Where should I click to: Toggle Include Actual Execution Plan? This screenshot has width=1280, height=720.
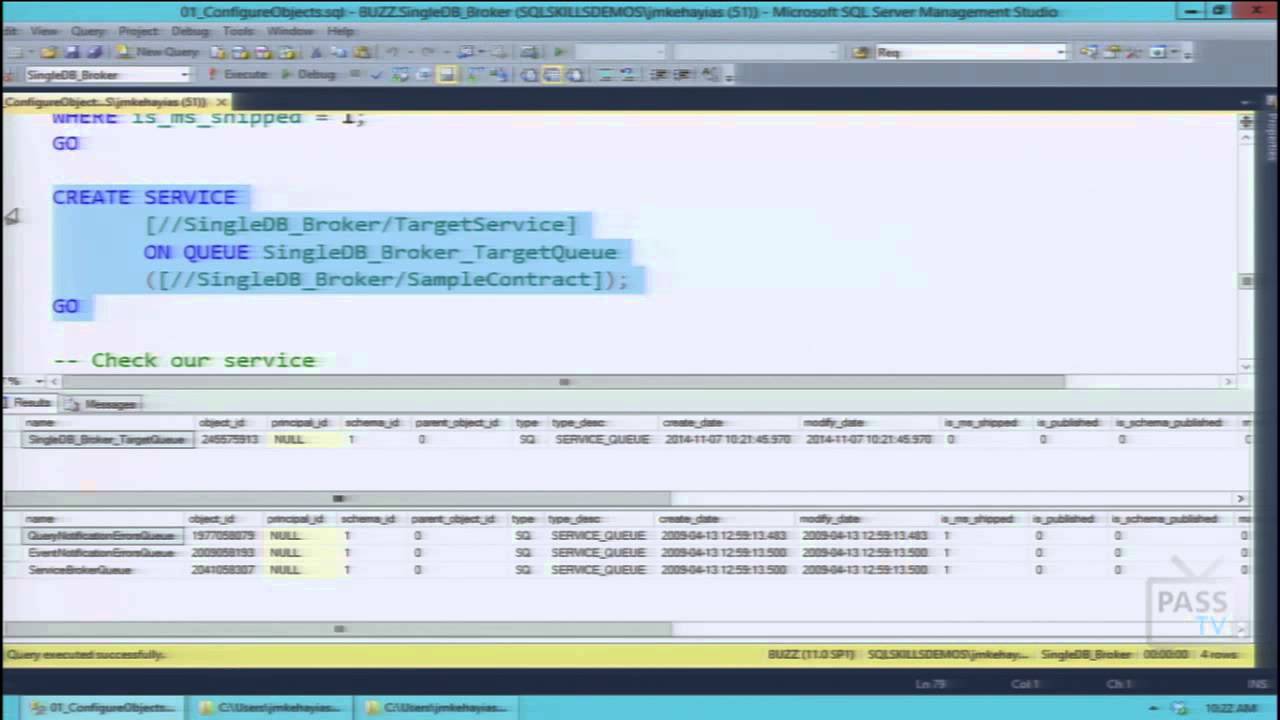[473, 74]
